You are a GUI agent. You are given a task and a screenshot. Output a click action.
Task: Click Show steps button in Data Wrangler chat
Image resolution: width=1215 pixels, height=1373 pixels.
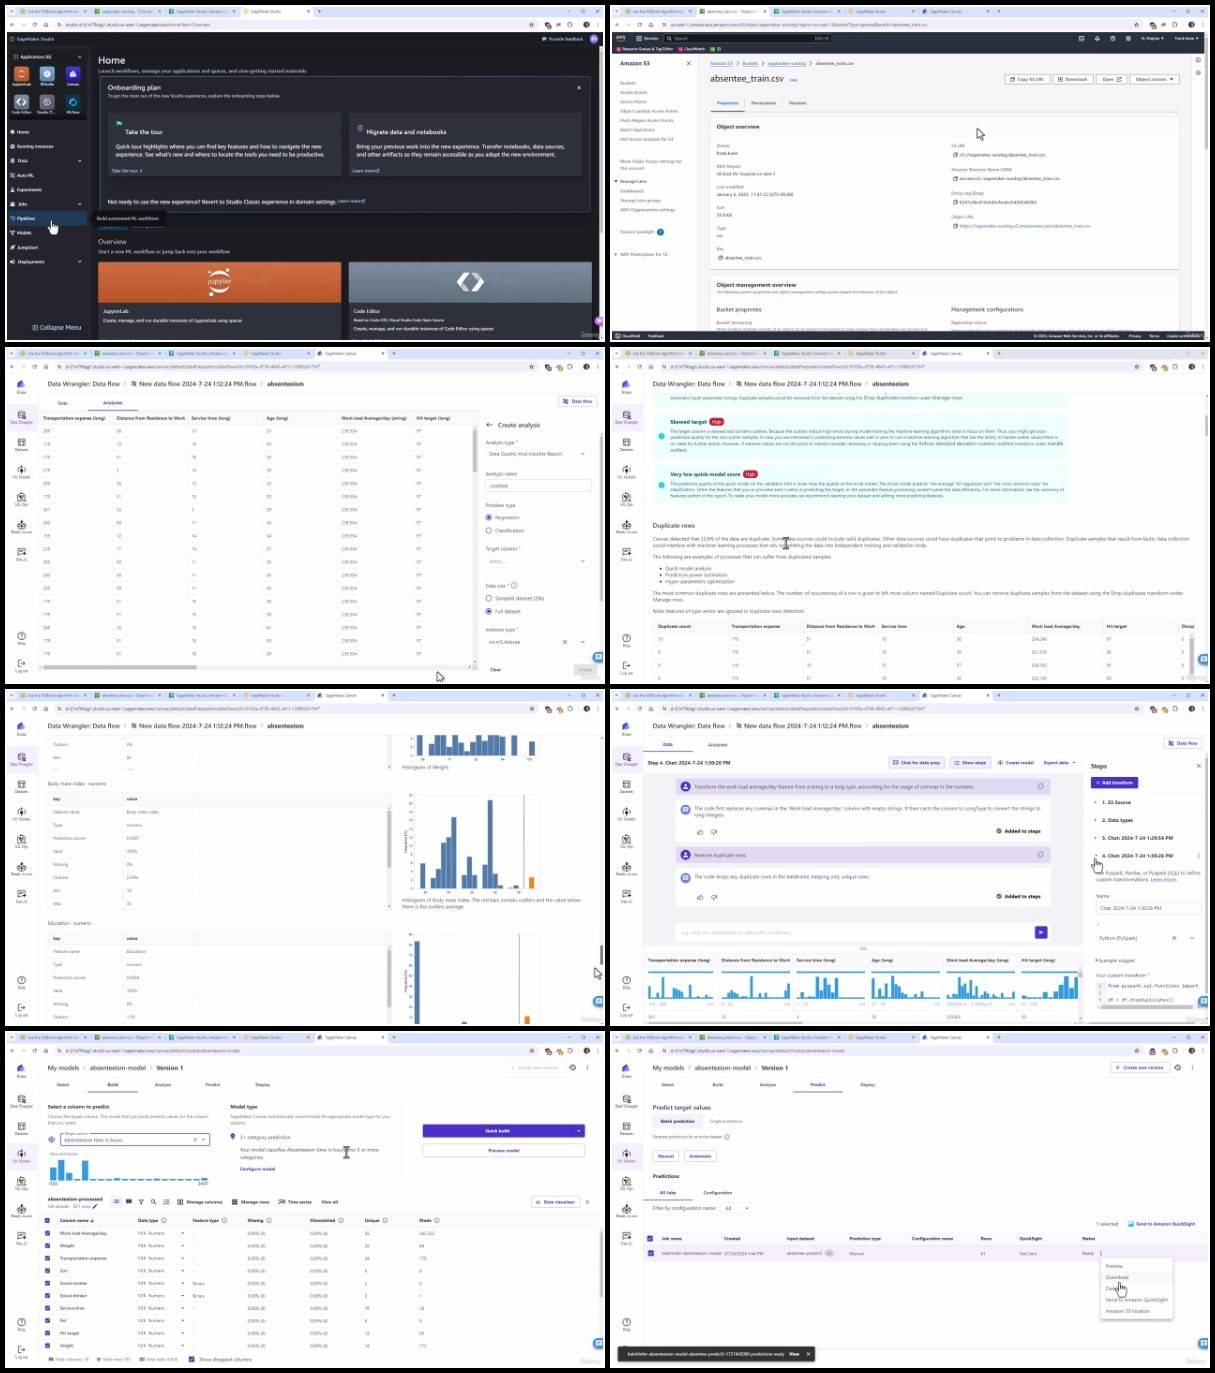[x=970, y=763]
